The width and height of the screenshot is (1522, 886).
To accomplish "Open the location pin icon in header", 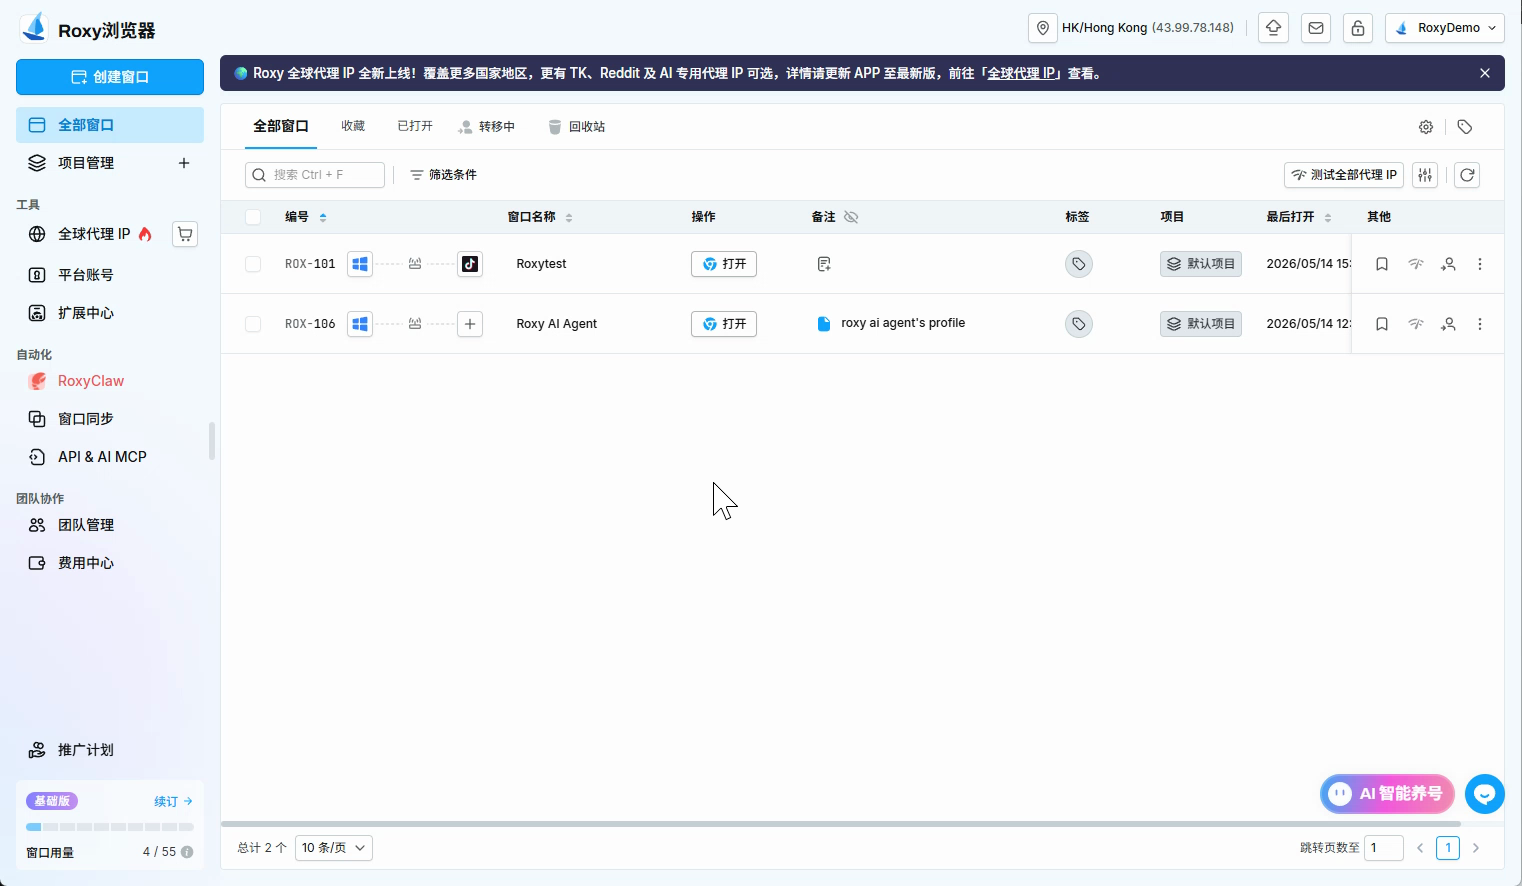I will (x=1043, y=28).
